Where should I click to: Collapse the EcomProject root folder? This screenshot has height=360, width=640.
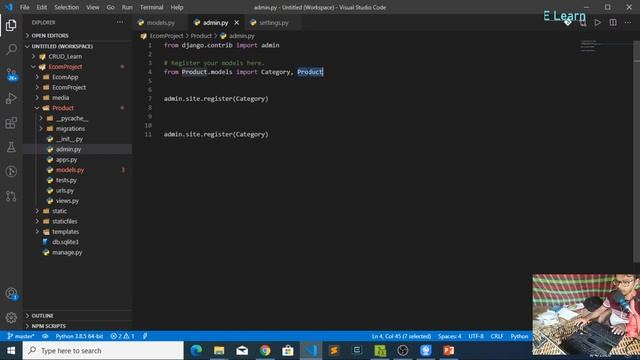tap(65, 67)
